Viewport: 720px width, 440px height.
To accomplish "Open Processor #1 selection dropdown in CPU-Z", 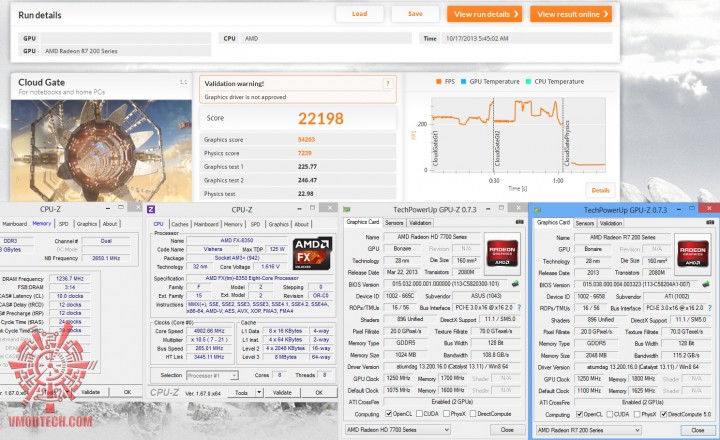I will pos(212,375).
